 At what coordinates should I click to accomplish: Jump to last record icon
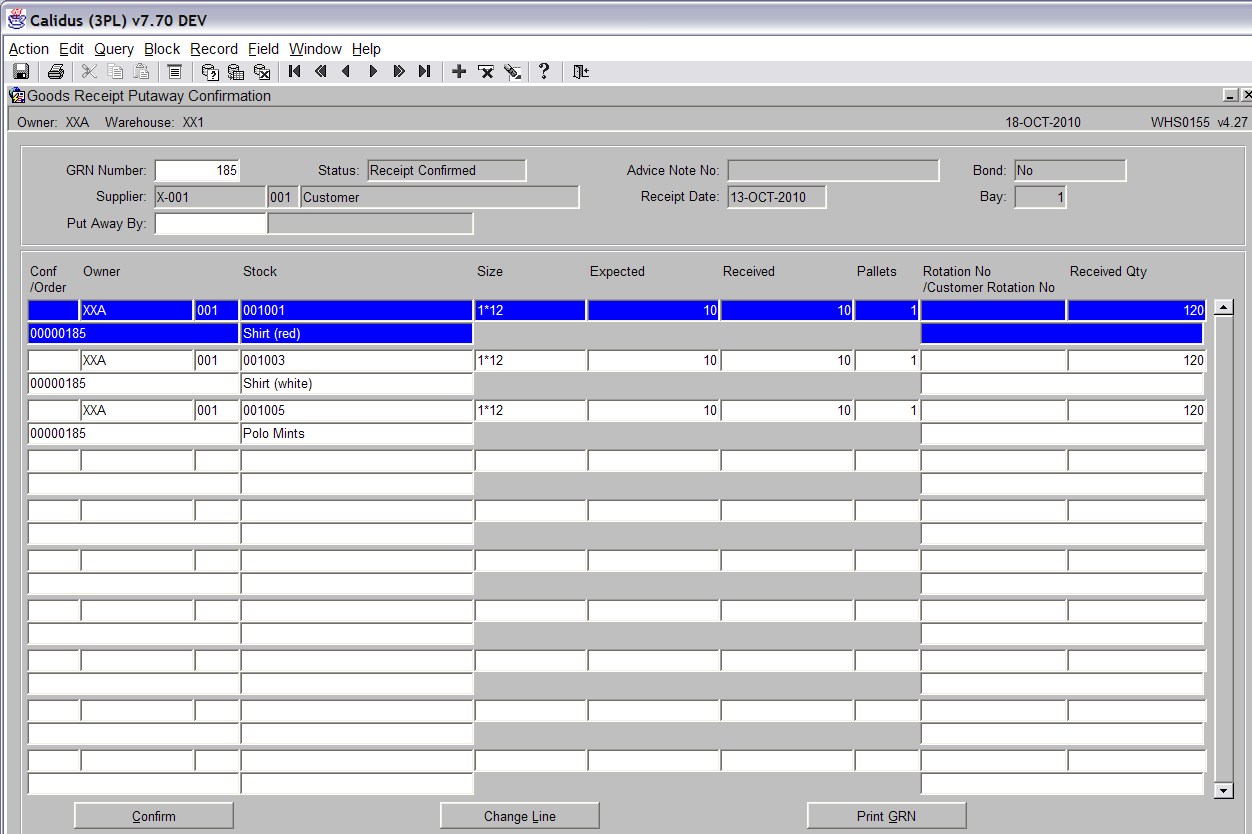click(425, 71)
